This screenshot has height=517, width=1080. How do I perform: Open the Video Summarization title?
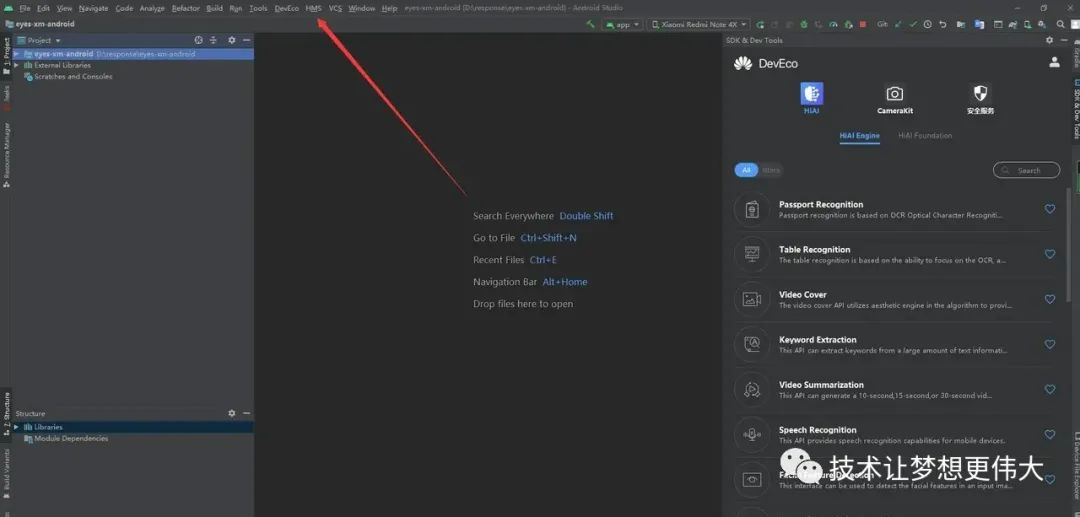(x=821, y=385)
